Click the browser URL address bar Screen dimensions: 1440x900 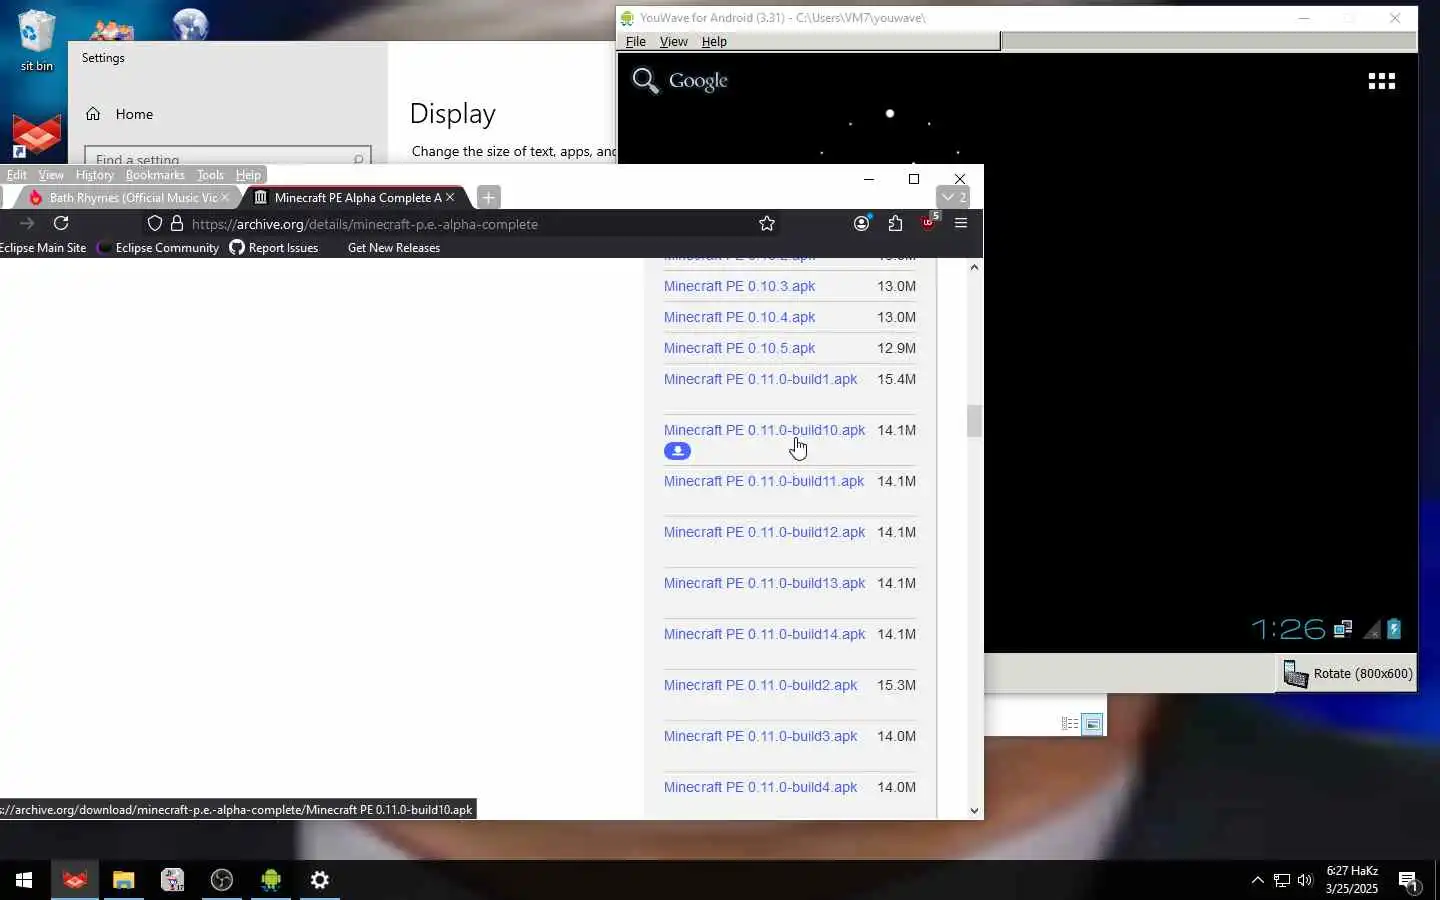point(465,224)
